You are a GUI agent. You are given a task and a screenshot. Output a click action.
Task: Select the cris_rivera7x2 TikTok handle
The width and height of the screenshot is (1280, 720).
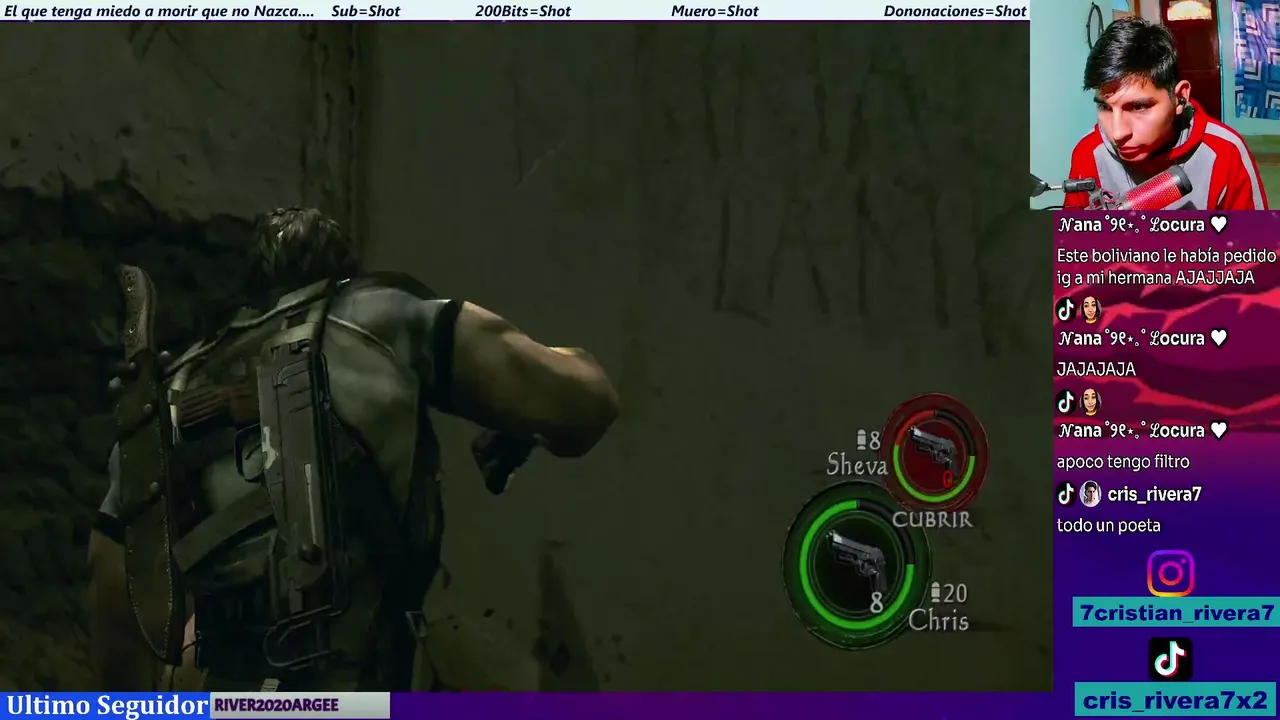coord(1175,700)
